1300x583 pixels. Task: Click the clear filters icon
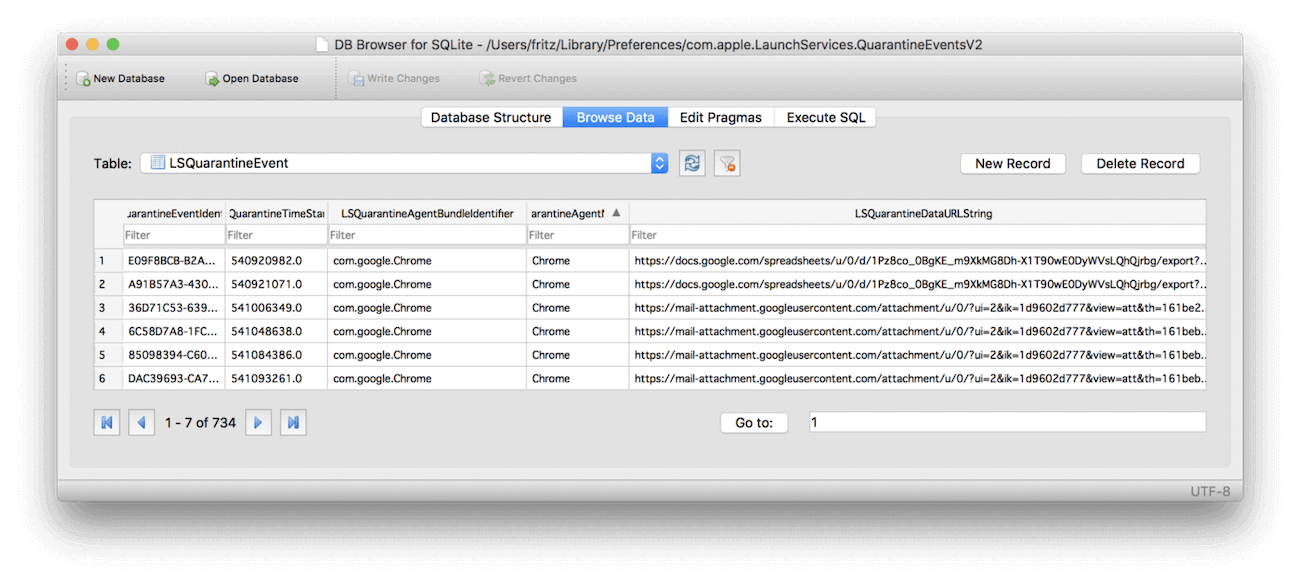[x=727, y=162]
